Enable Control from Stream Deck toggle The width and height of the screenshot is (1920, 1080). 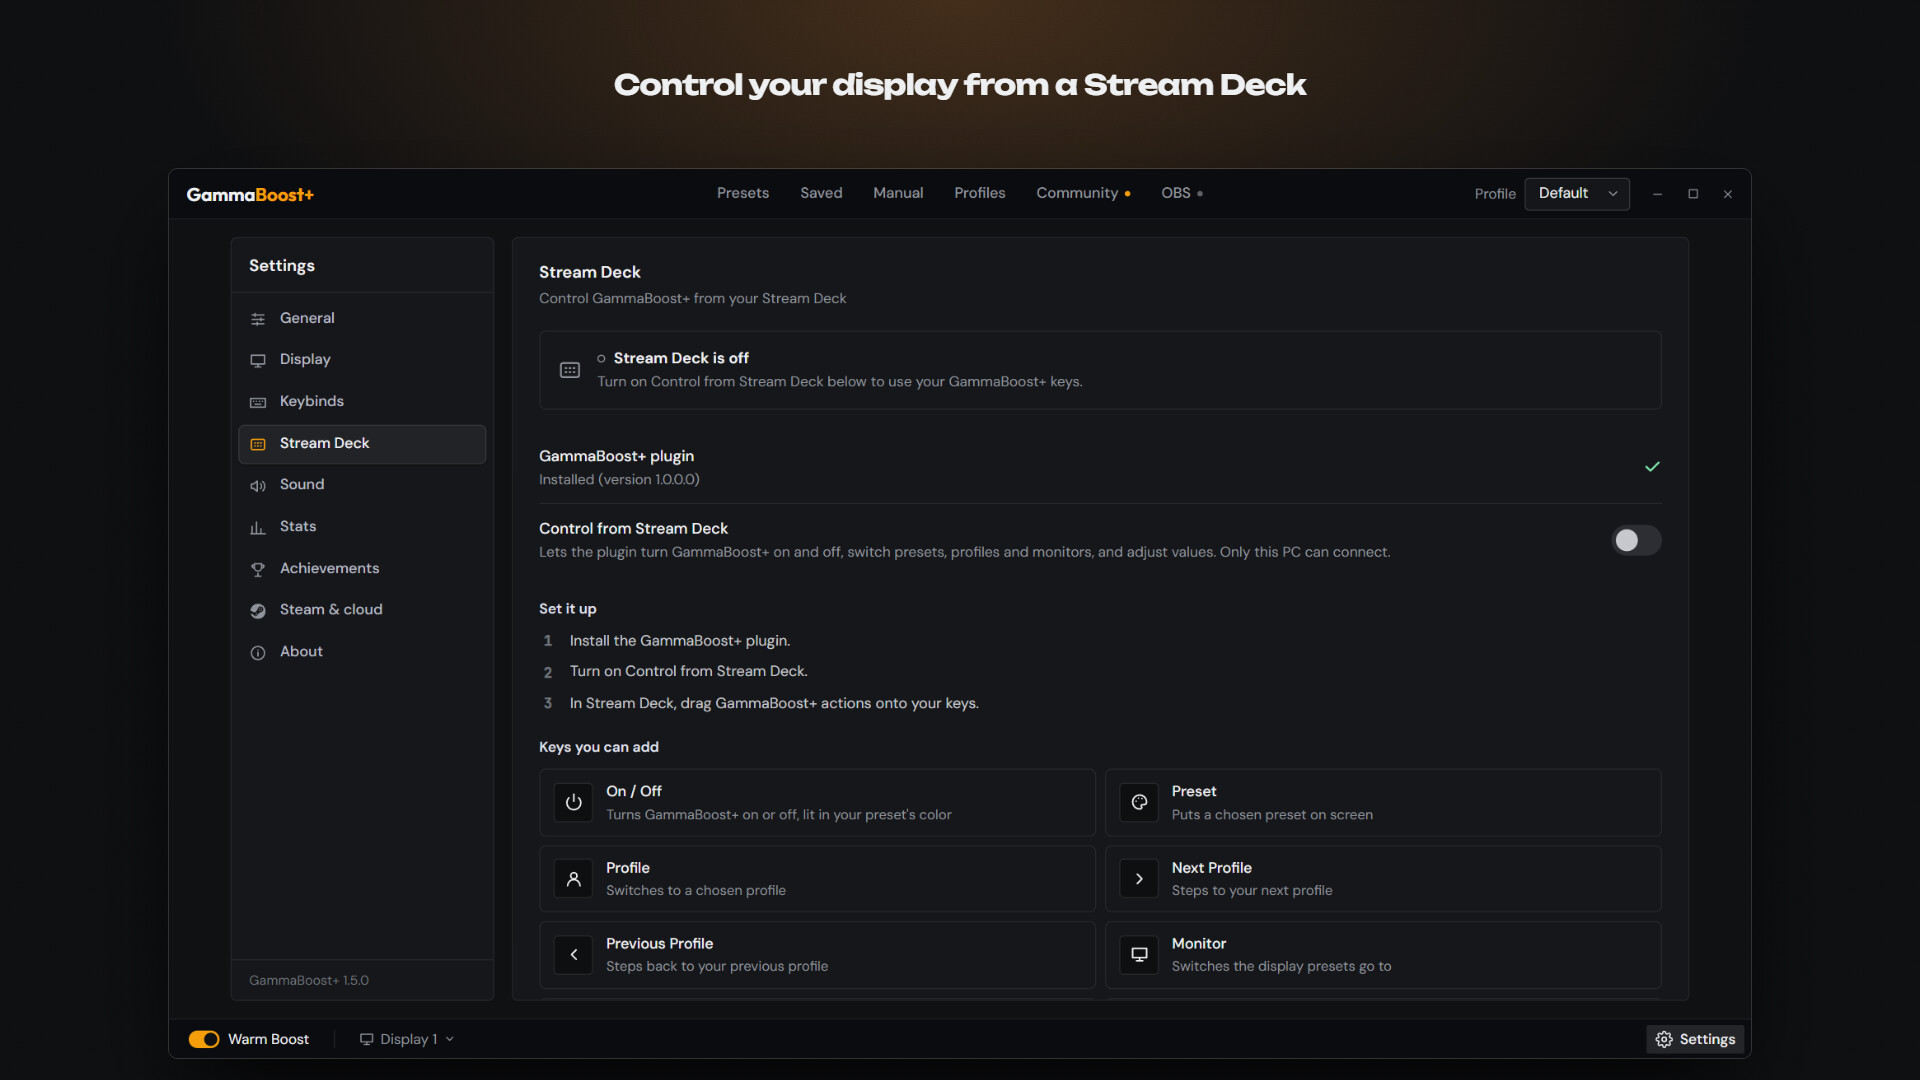coord(1636,540)
